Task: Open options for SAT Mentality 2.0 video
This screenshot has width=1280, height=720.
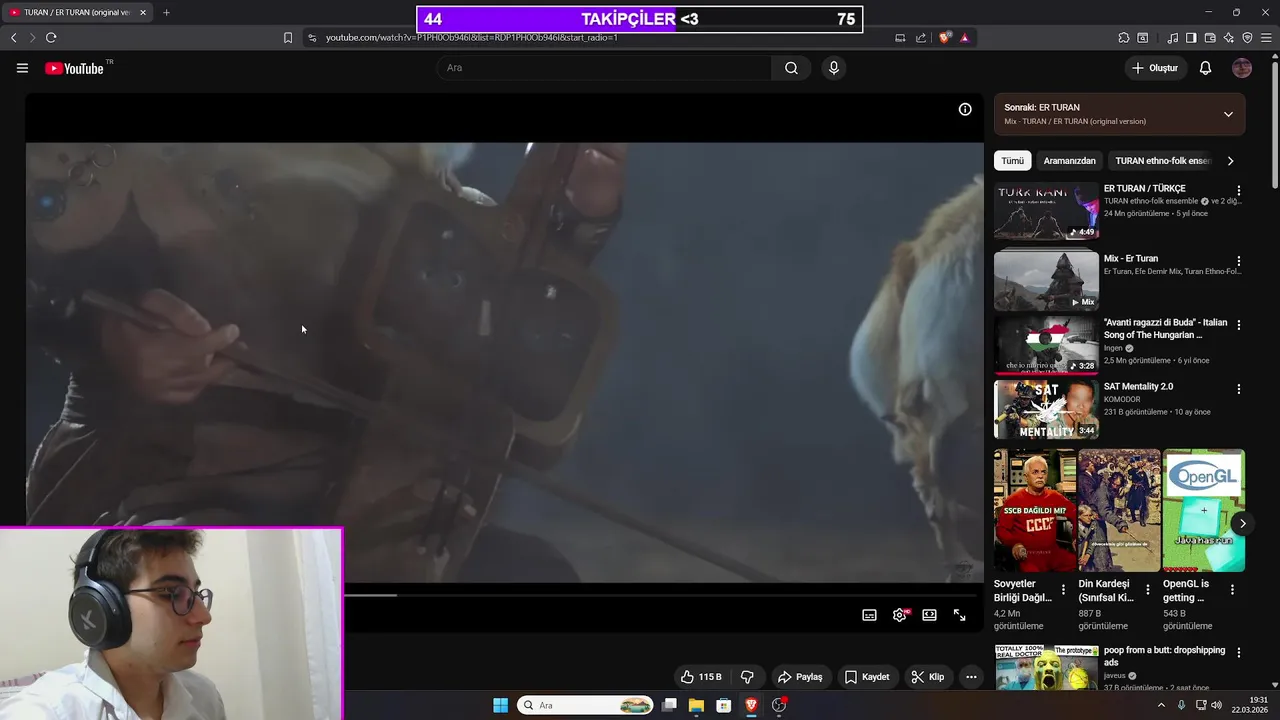Action: click(1239, 389)
